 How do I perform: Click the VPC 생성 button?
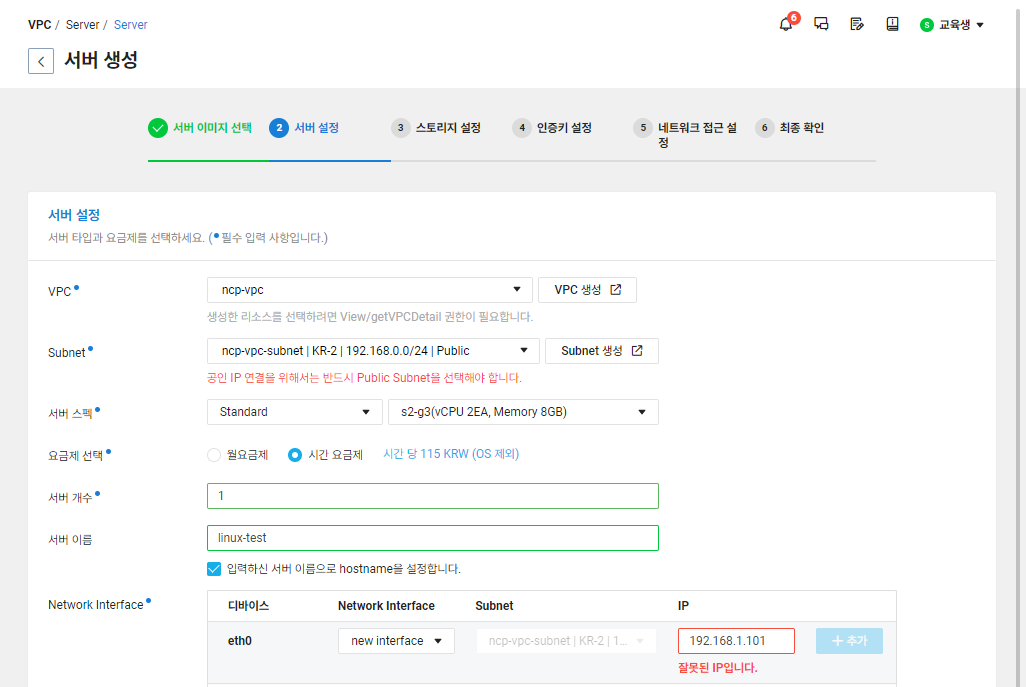point(587,290)
